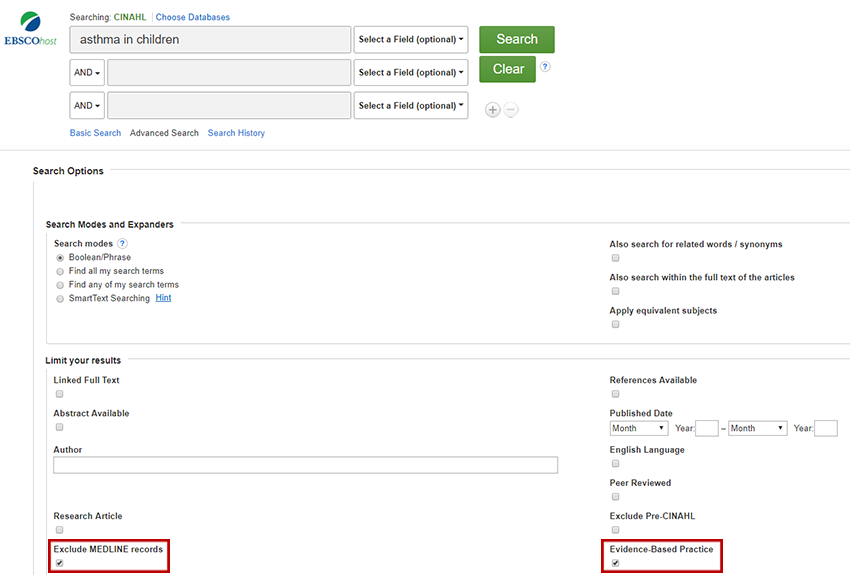The width and height of the screenshot is (850, 575).
Task: Open Search History
Action: [236, 133]
